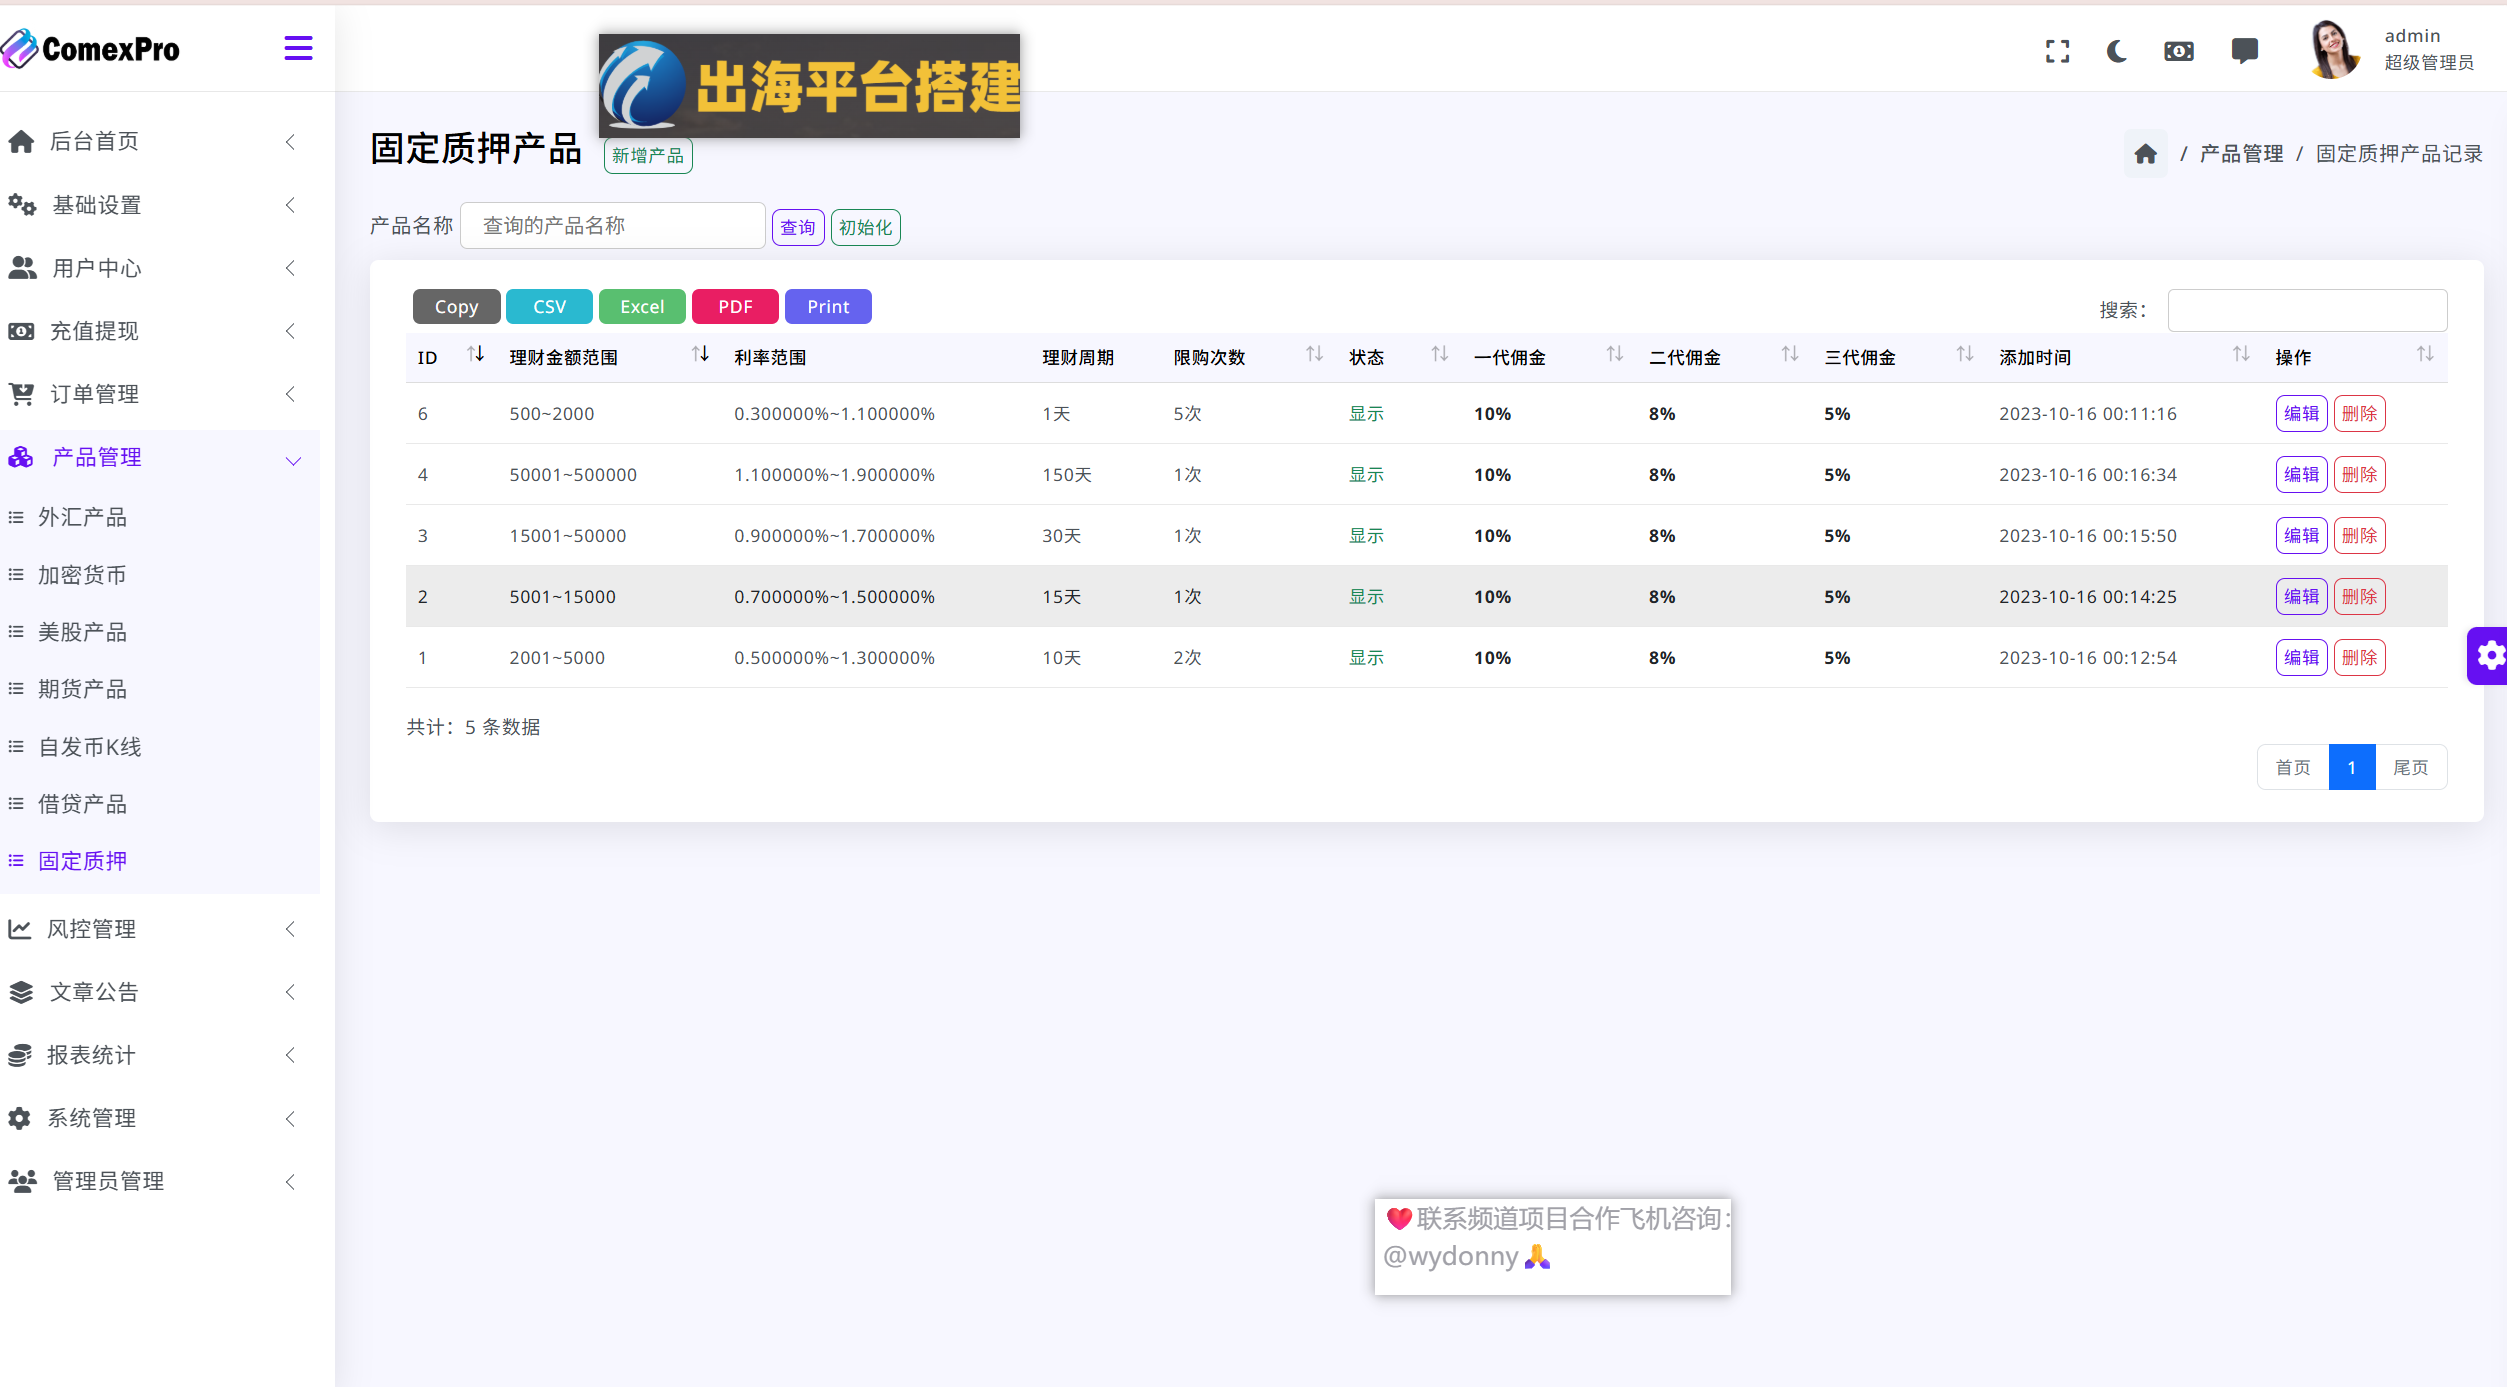
Task: Open 加密货币 submenu item
Action: [82, 575]
